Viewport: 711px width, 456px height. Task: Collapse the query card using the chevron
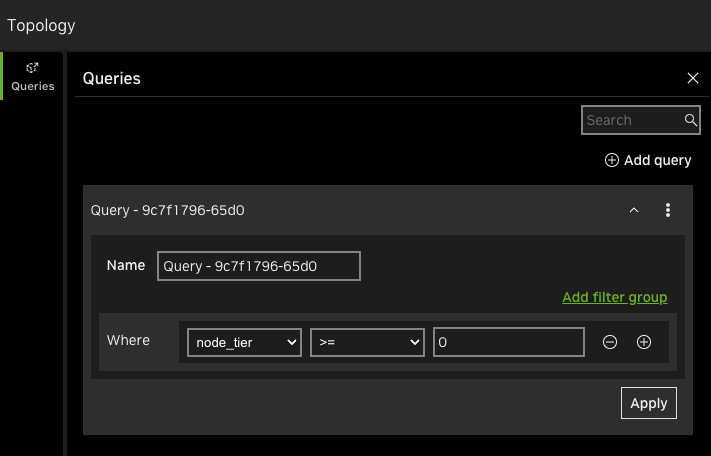(x=634, y=210)
